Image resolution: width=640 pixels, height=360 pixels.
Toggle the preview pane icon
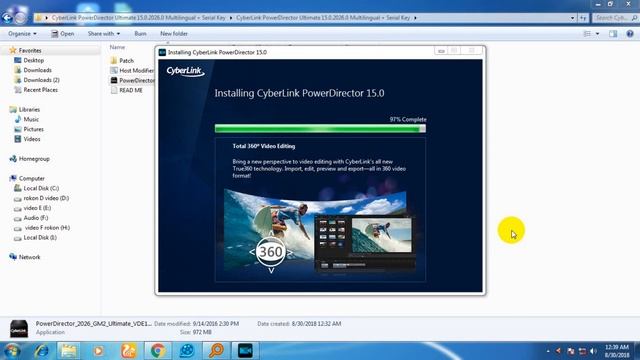point(613,34)
